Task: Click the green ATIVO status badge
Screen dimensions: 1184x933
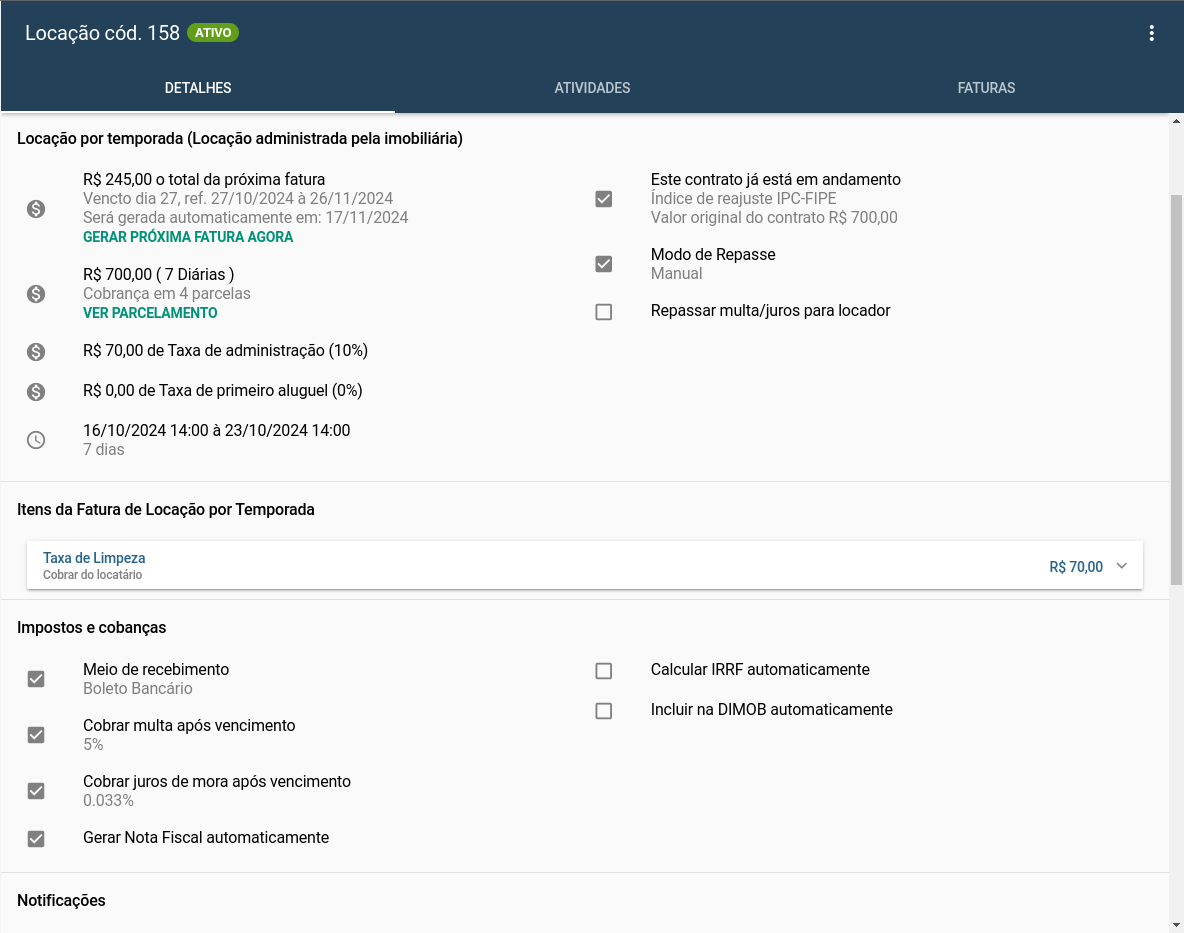Action: (x=213, y=32)
